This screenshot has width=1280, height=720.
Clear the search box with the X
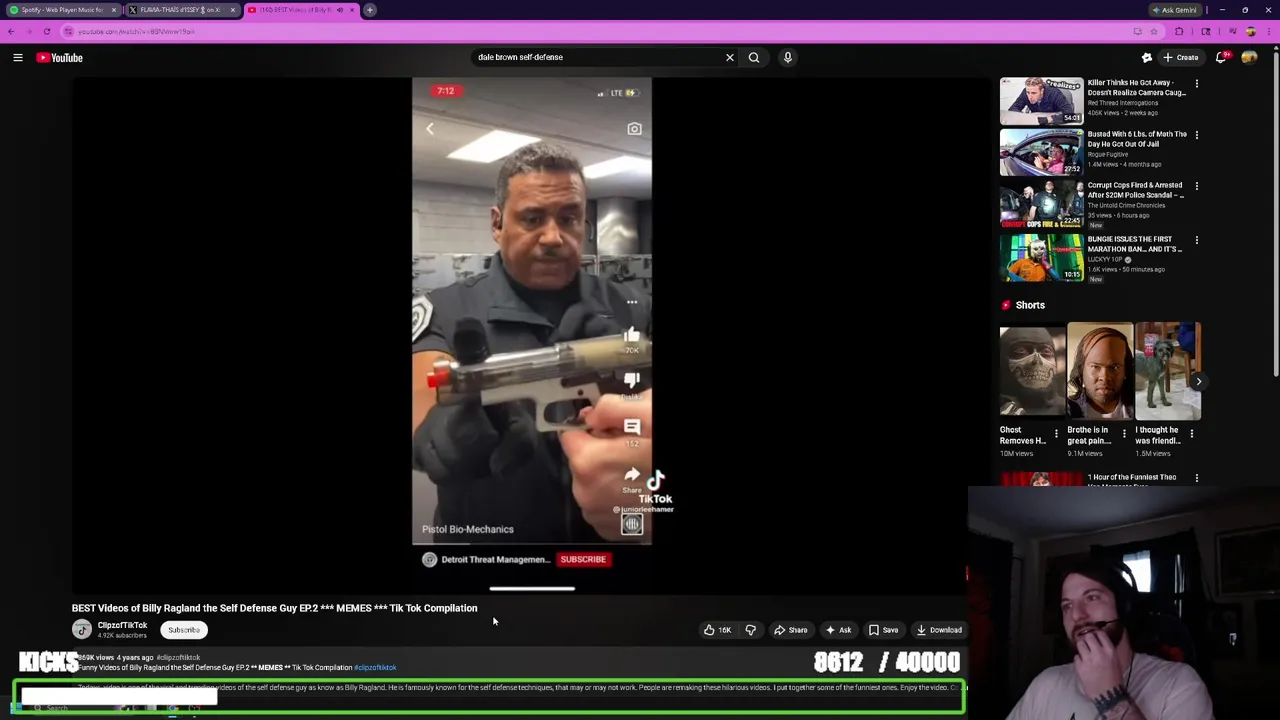(x=730, y=57)
